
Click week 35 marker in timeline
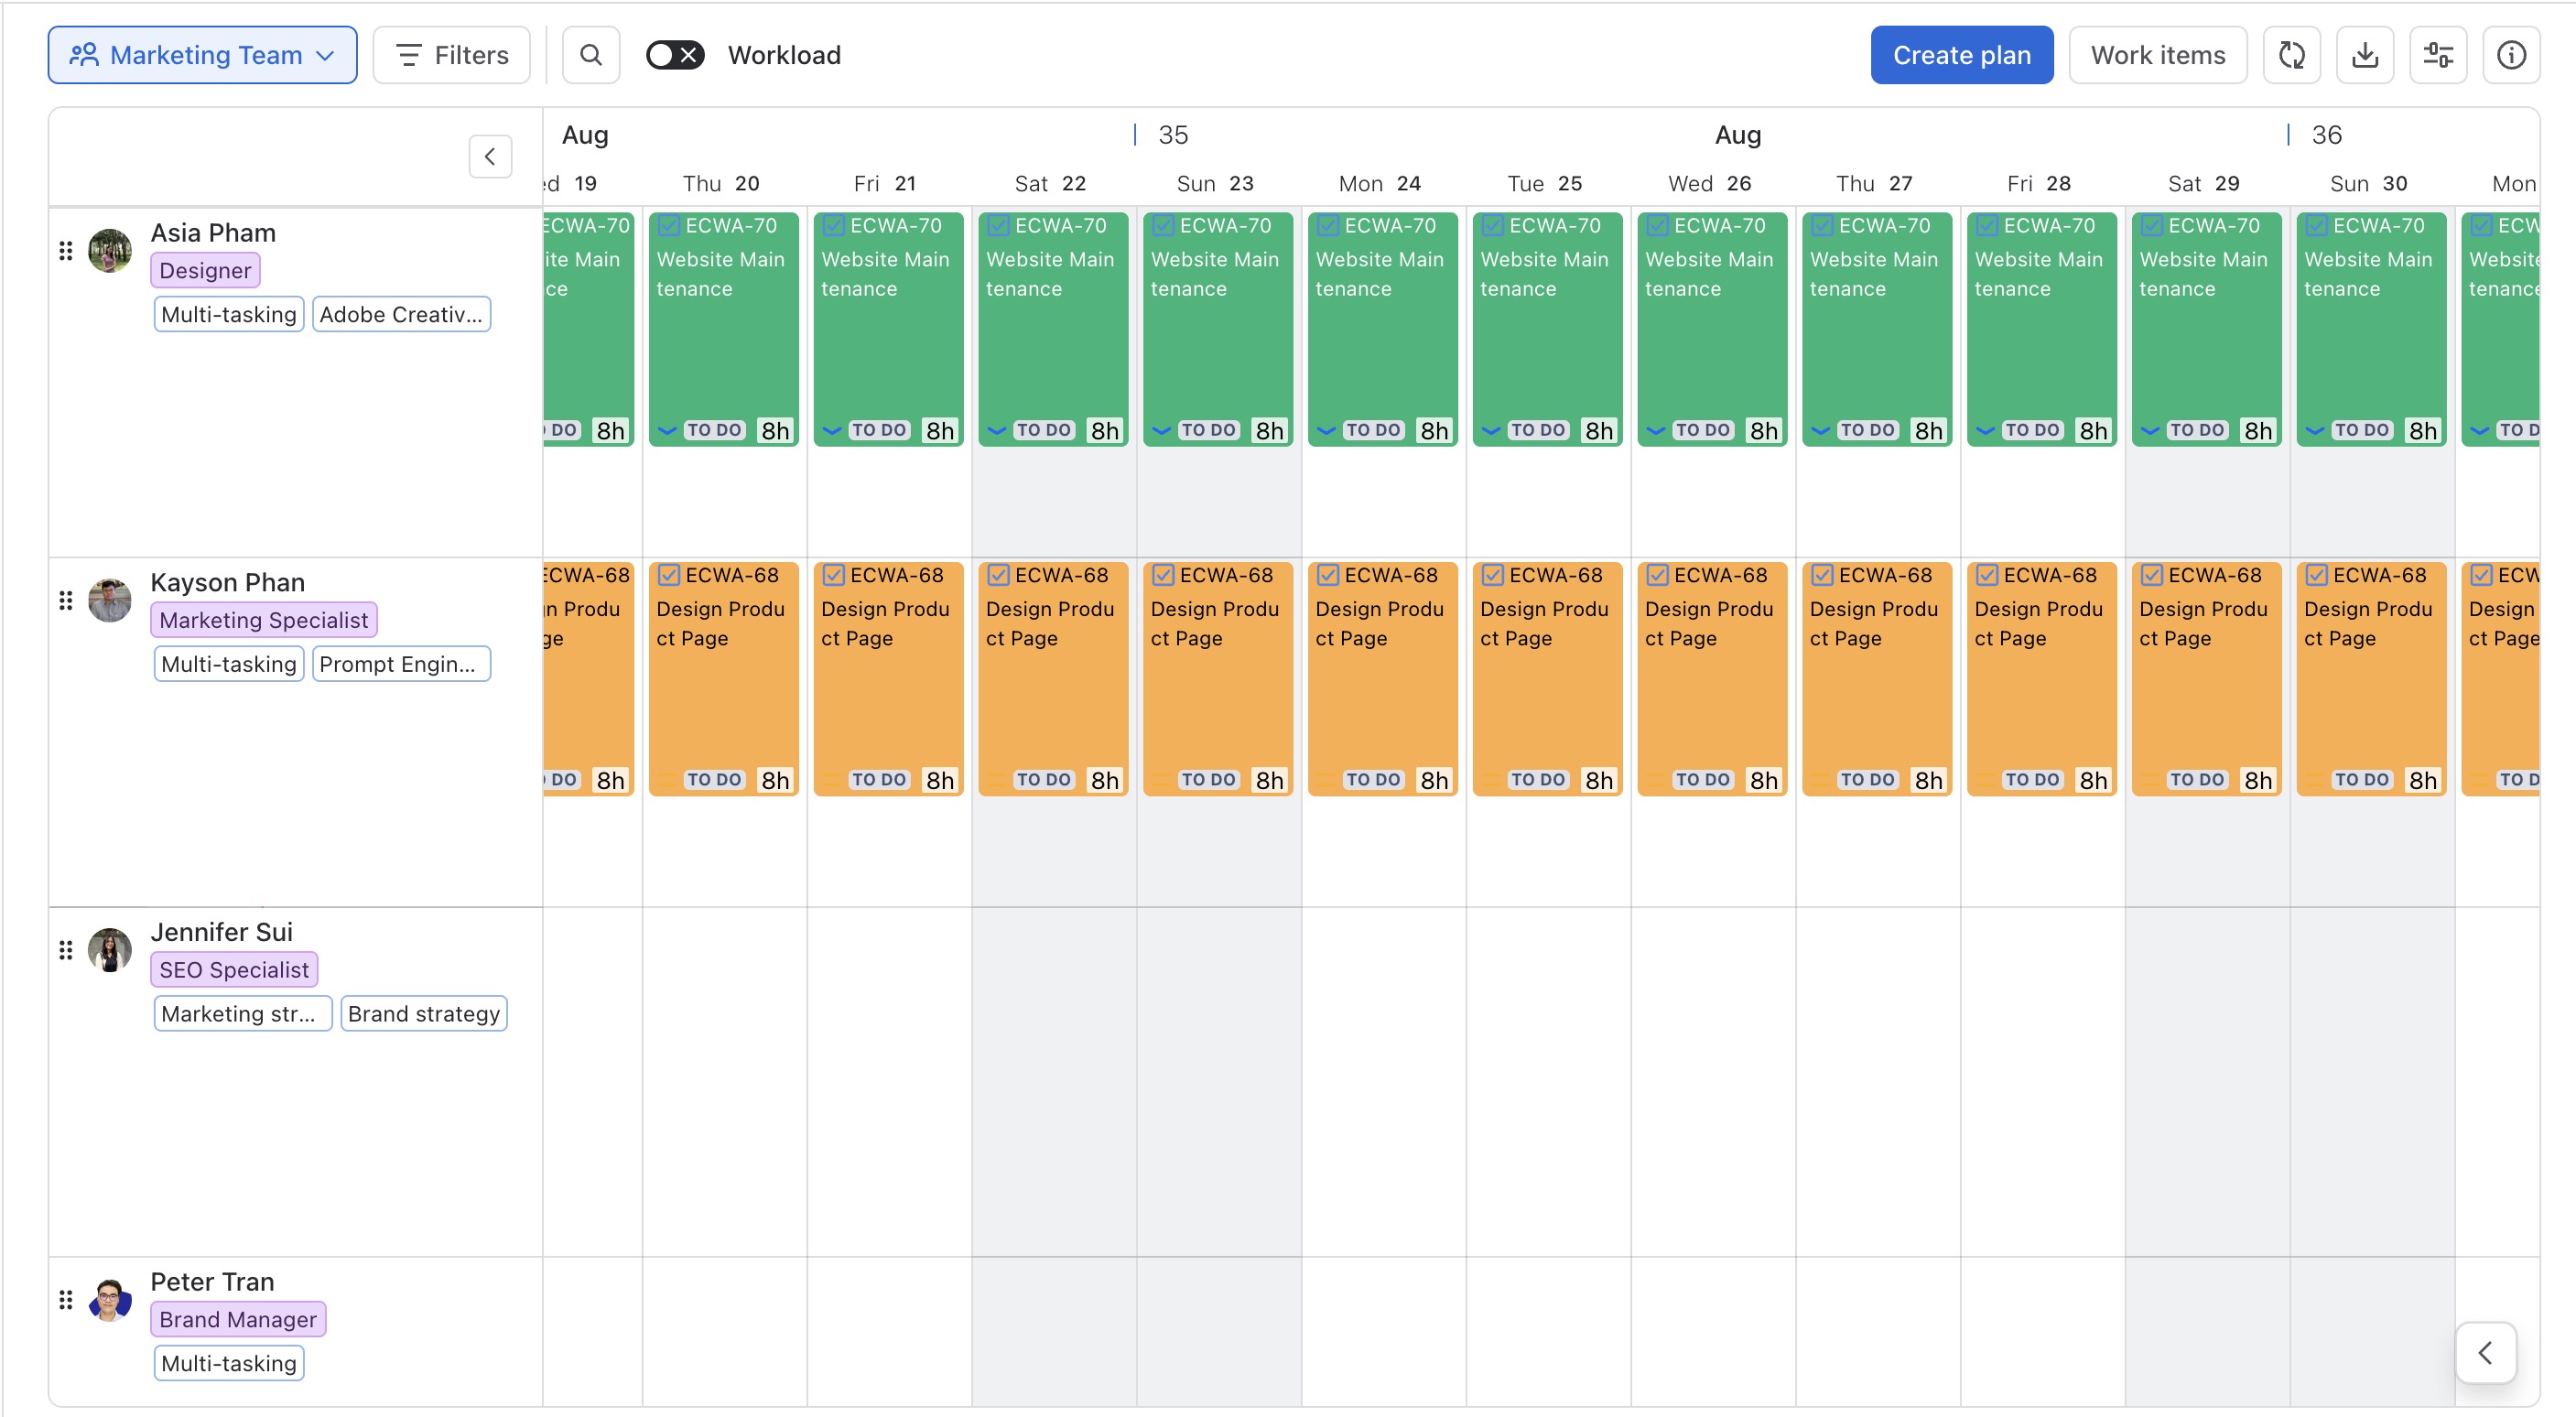pos(1173,135)
